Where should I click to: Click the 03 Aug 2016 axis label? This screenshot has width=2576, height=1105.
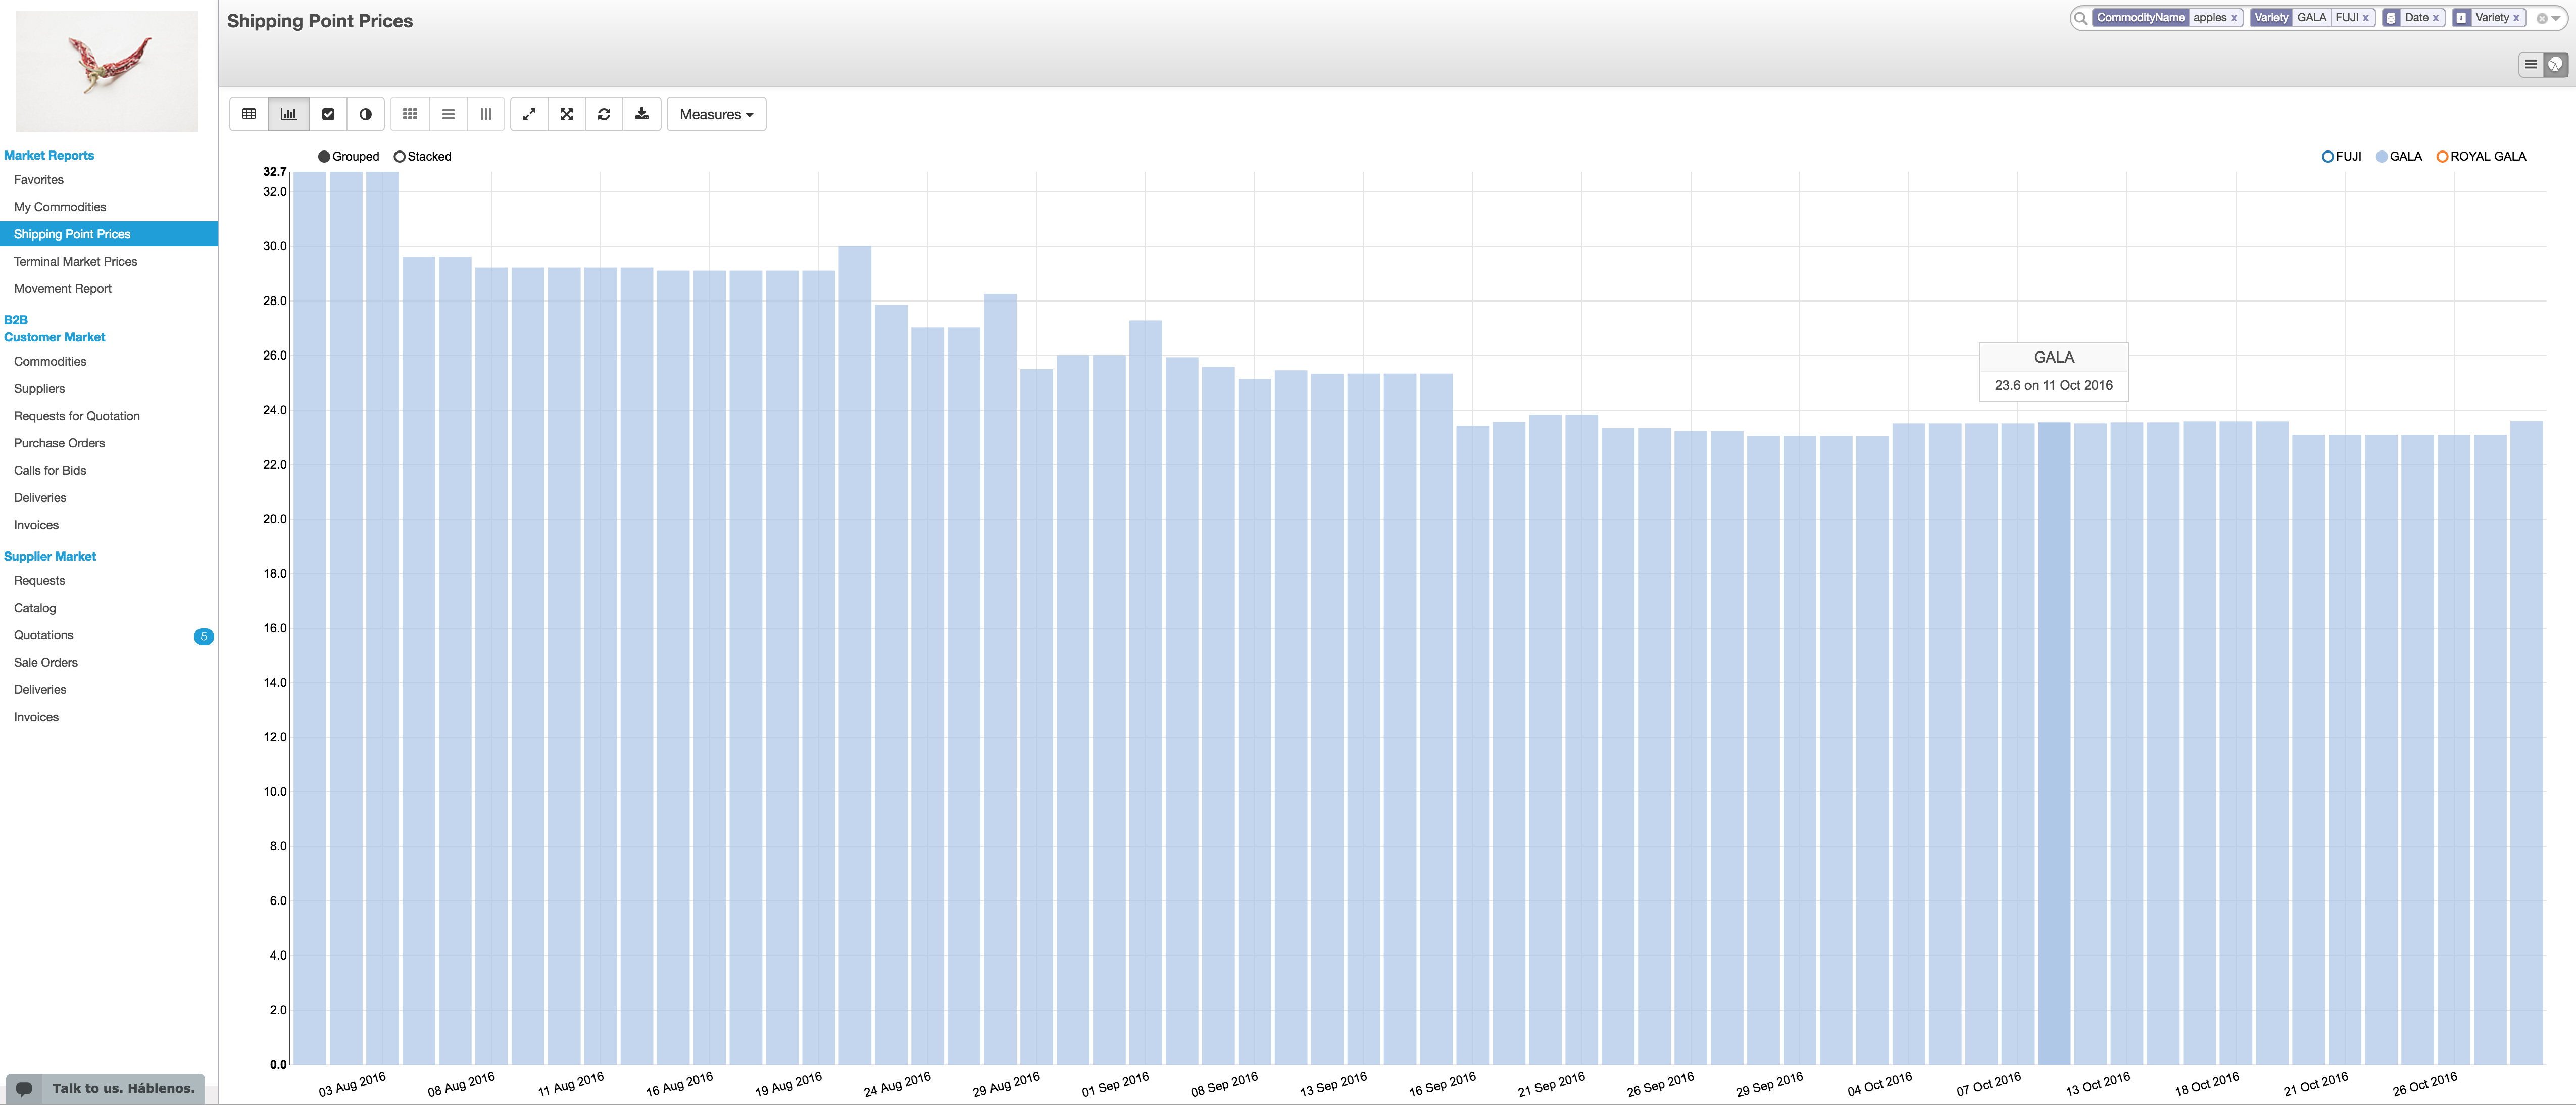[x=352, y=1084]
